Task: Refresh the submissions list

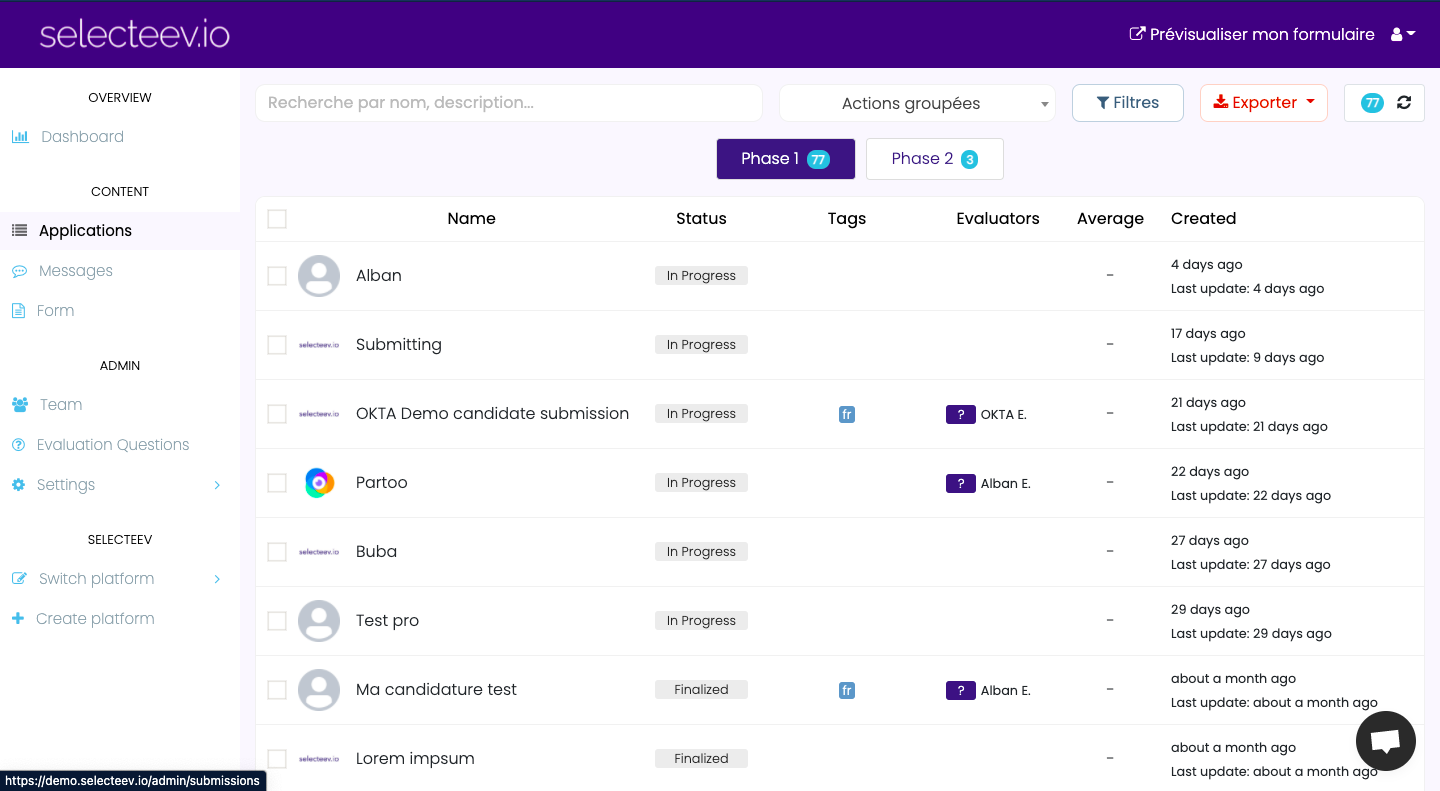Action: coord(1404,102)
